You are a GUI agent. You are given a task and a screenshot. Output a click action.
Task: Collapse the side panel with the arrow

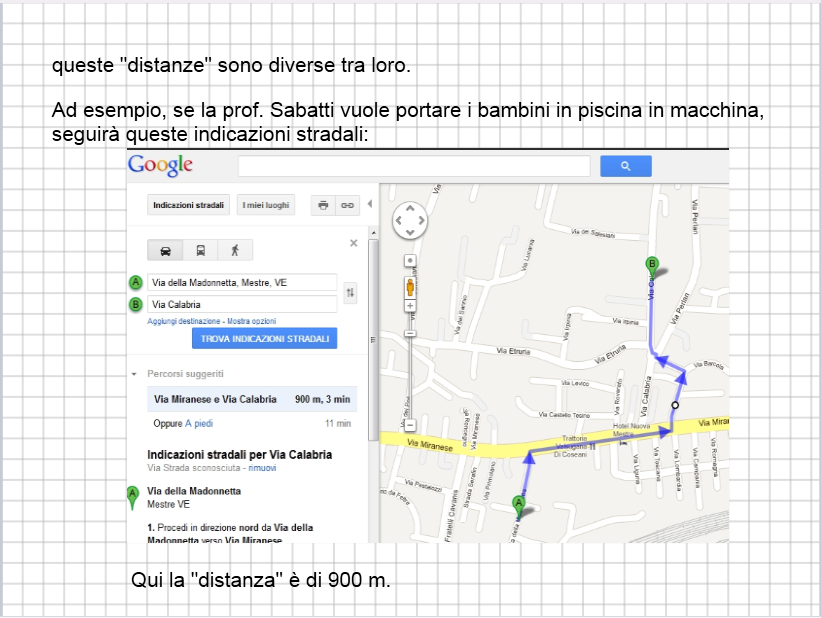coord(370,204)
